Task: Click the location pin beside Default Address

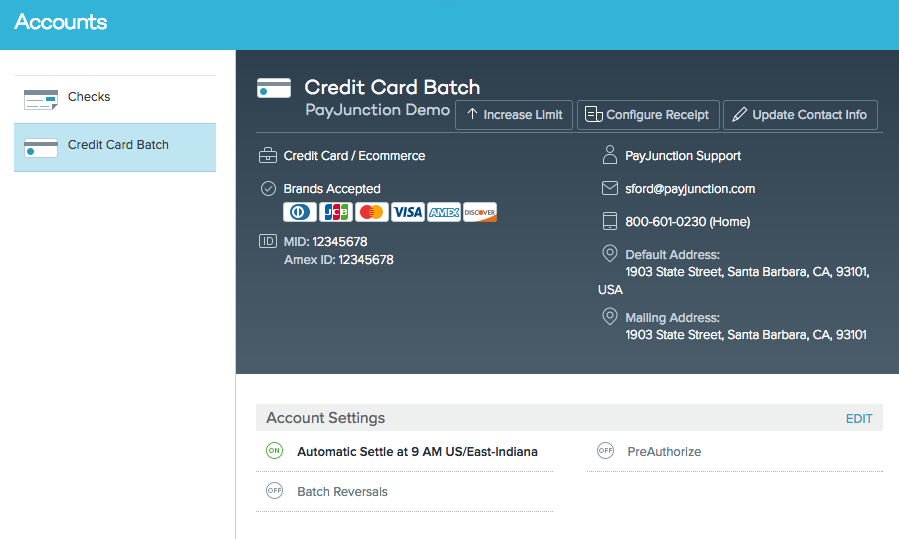Action: 610,253
